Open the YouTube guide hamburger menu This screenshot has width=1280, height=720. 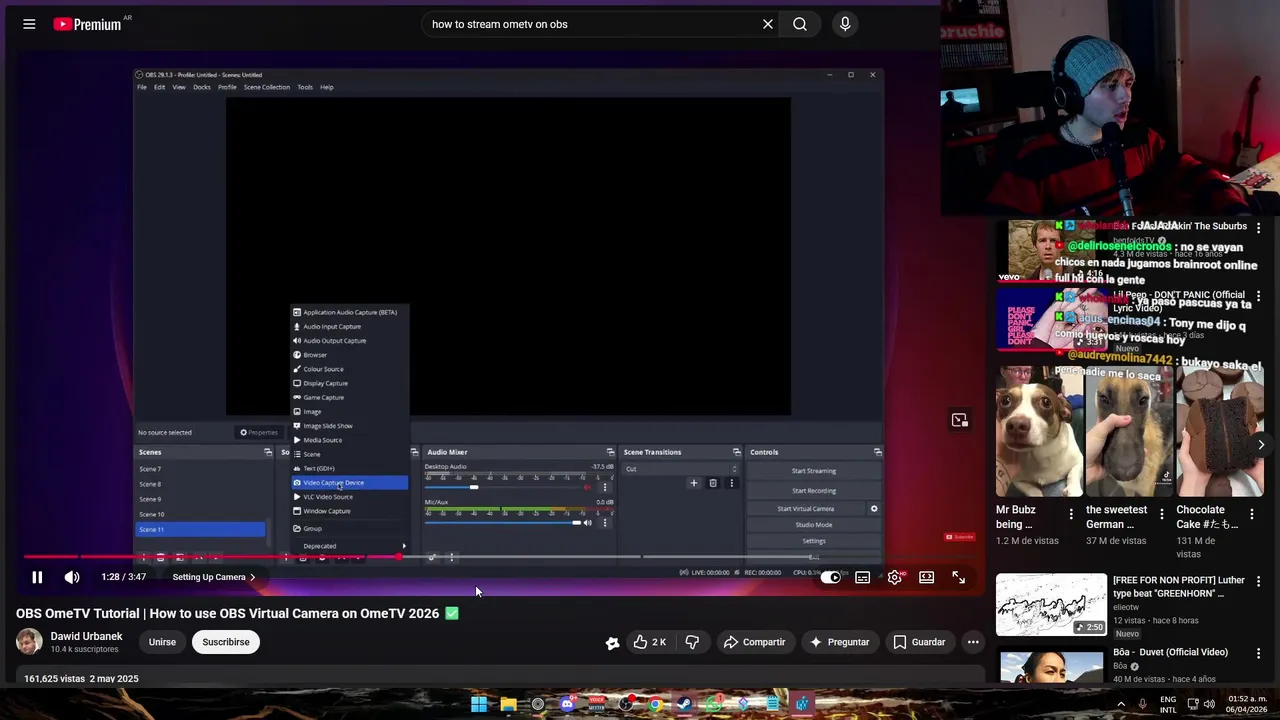[29, 24]
